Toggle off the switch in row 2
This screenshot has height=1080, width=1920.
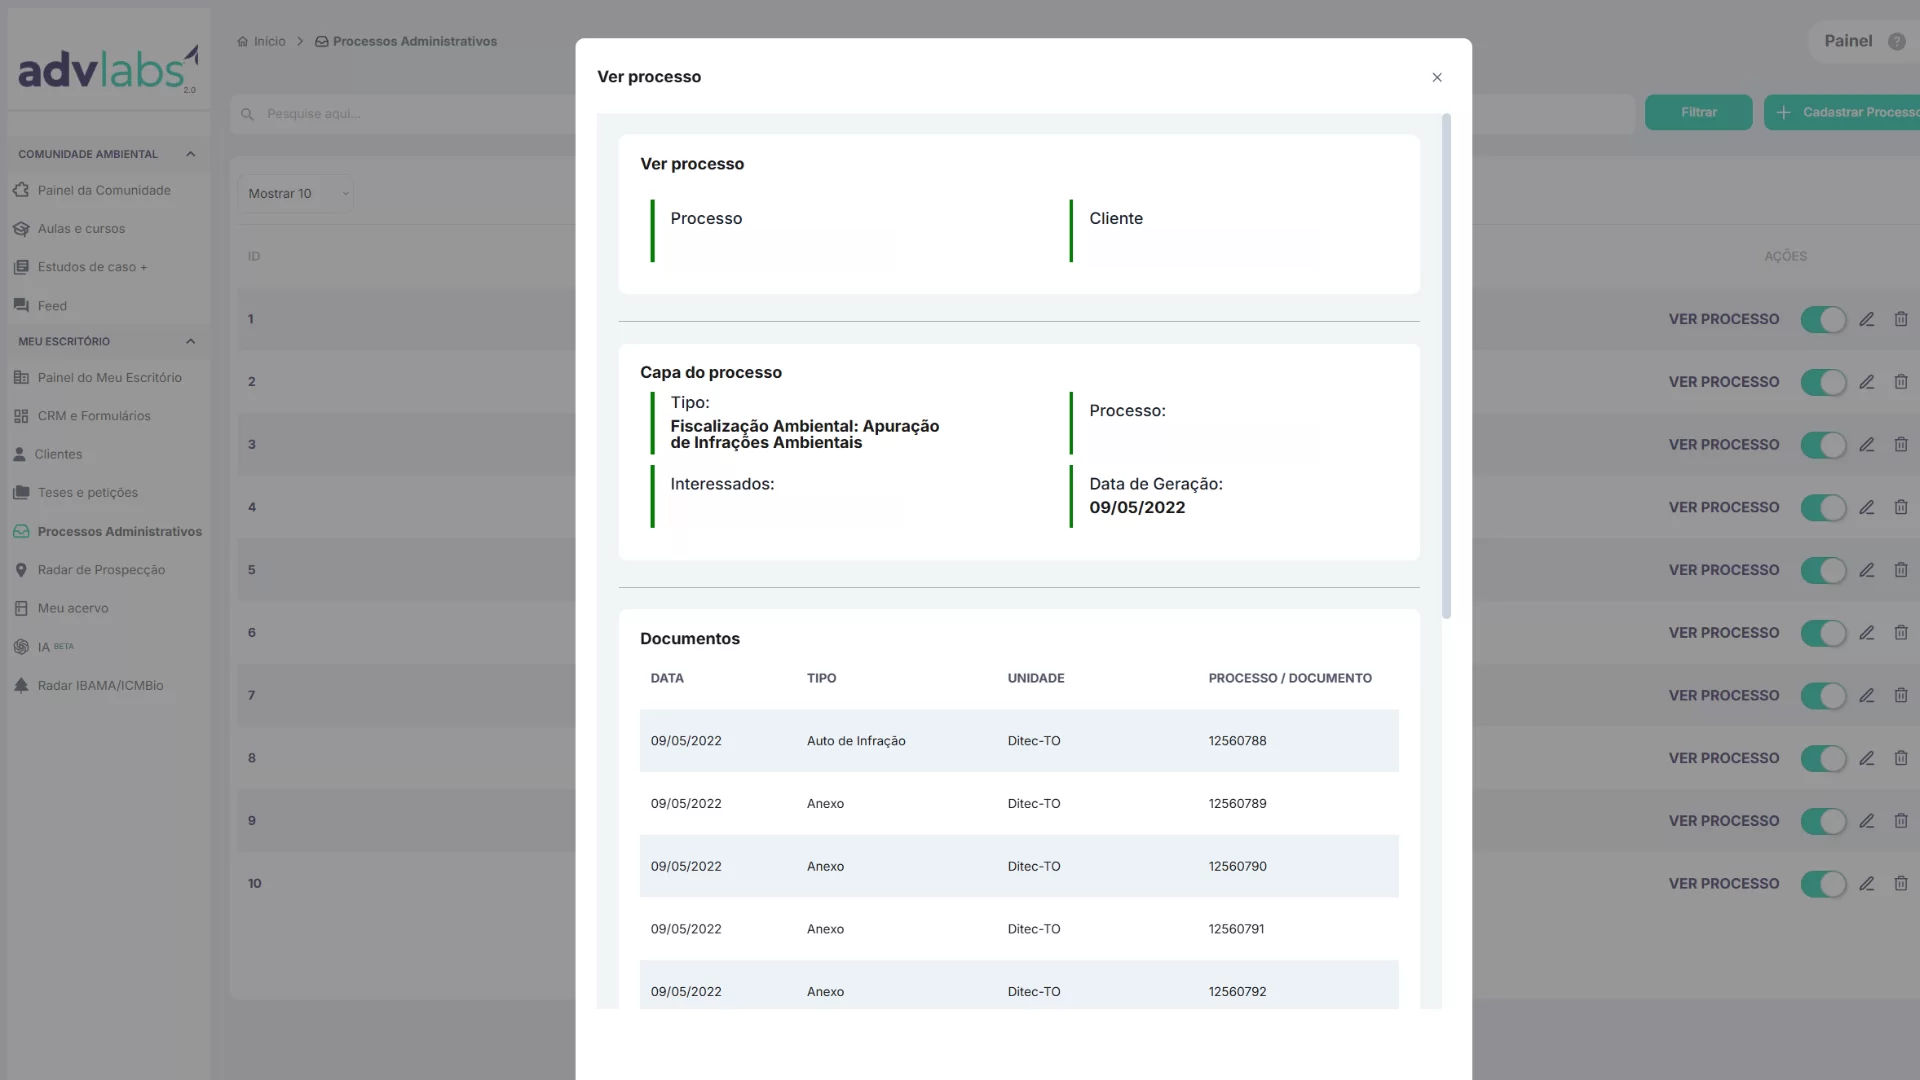pos(1823,382)
